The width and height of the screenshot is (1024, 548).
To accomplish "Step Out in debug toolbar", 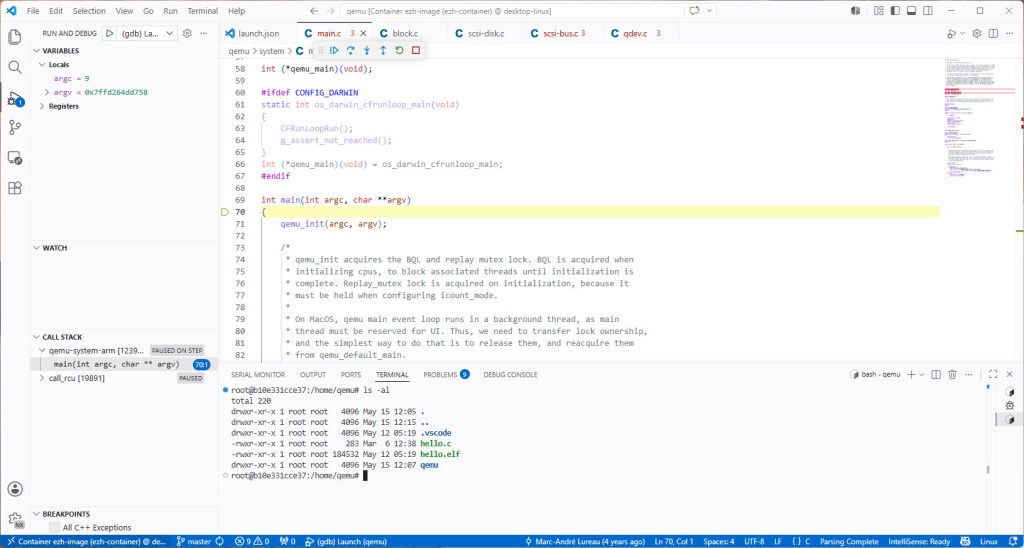I will tap(383, 50).
